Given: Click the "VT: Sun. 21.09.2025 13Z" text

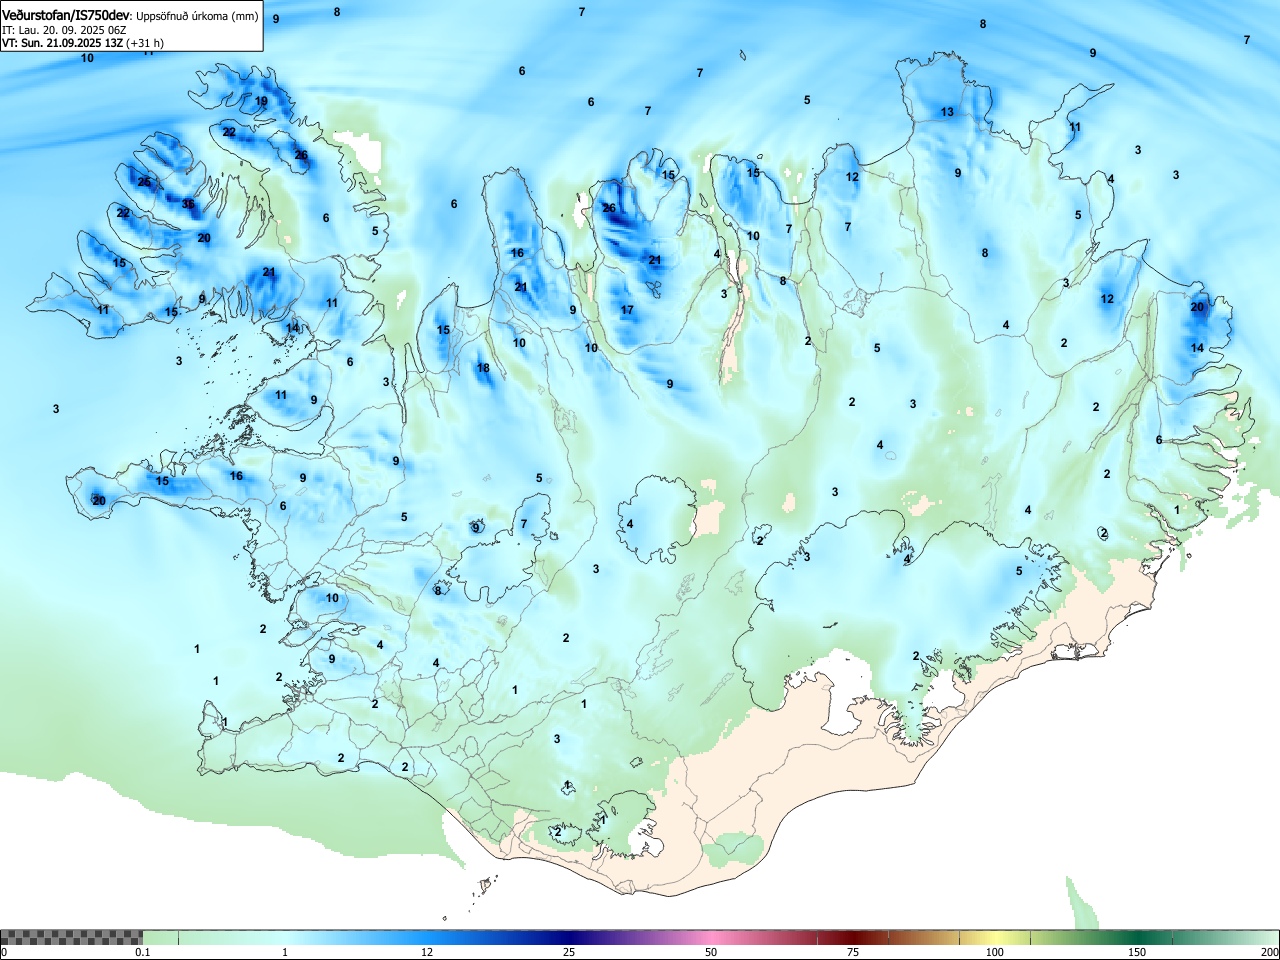Looking at the screenshot, I should (x=62, y=43).
